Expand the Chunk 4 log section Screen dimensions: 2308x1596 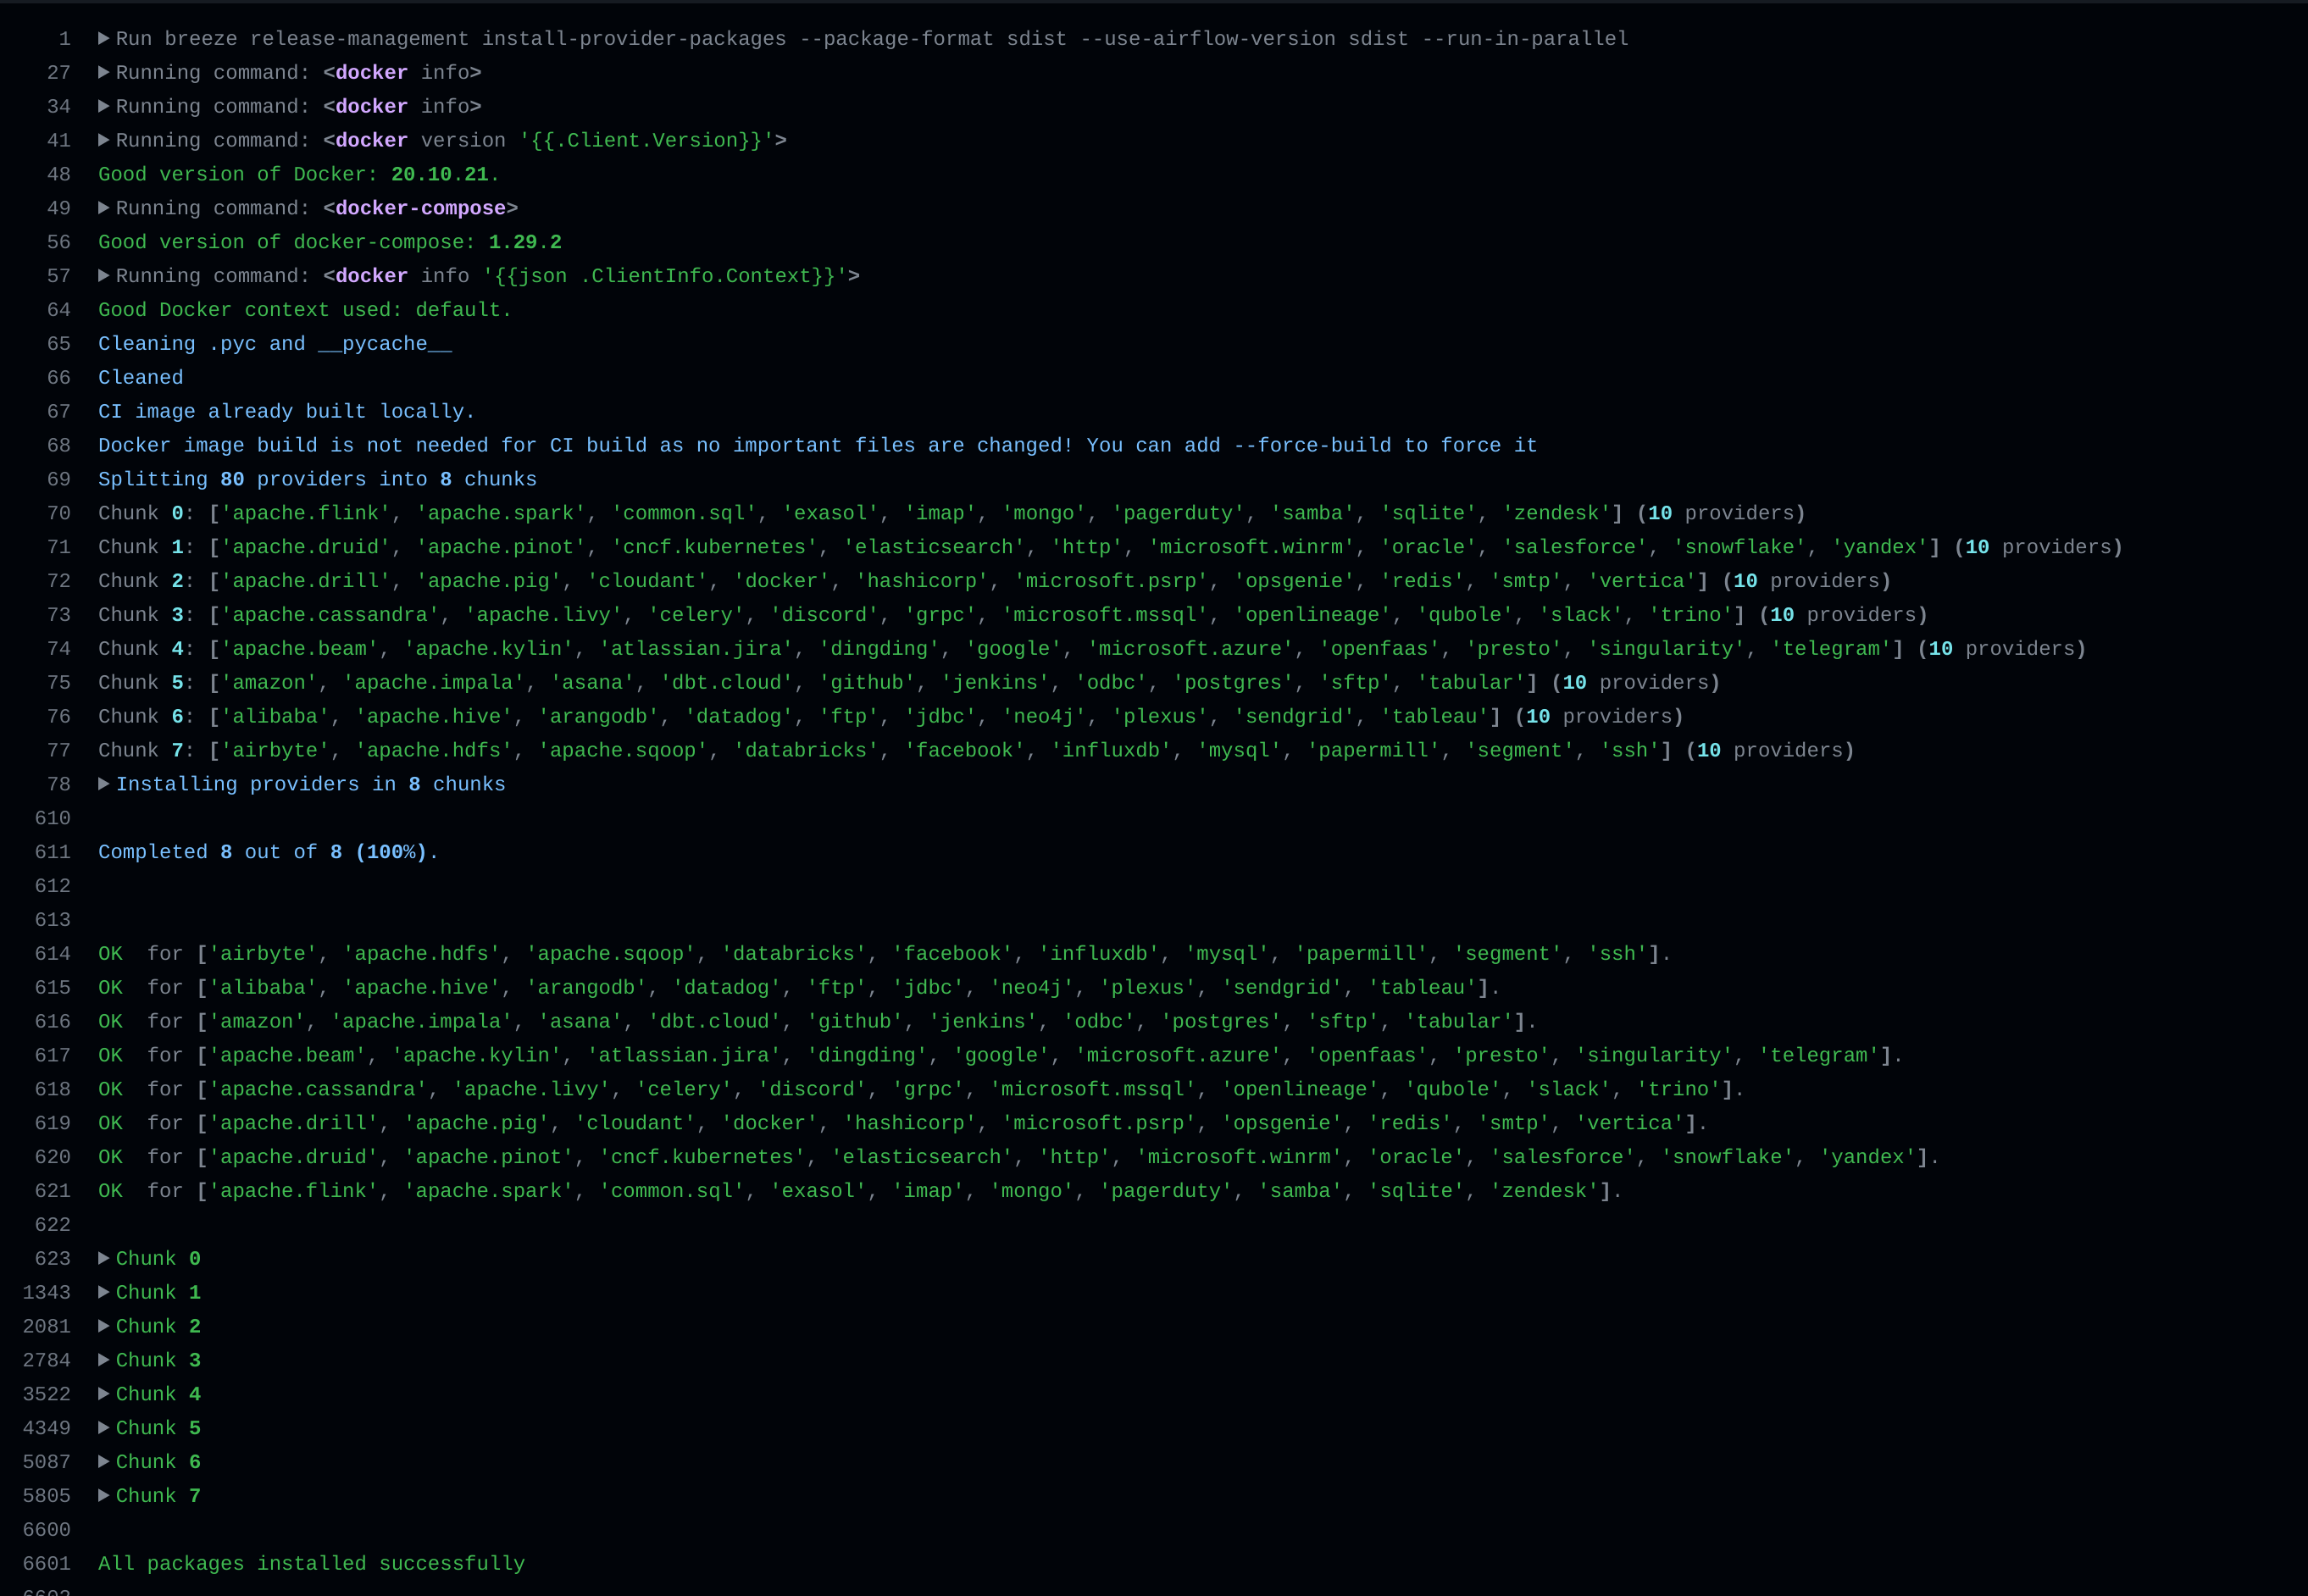[x=104, y=1394]
